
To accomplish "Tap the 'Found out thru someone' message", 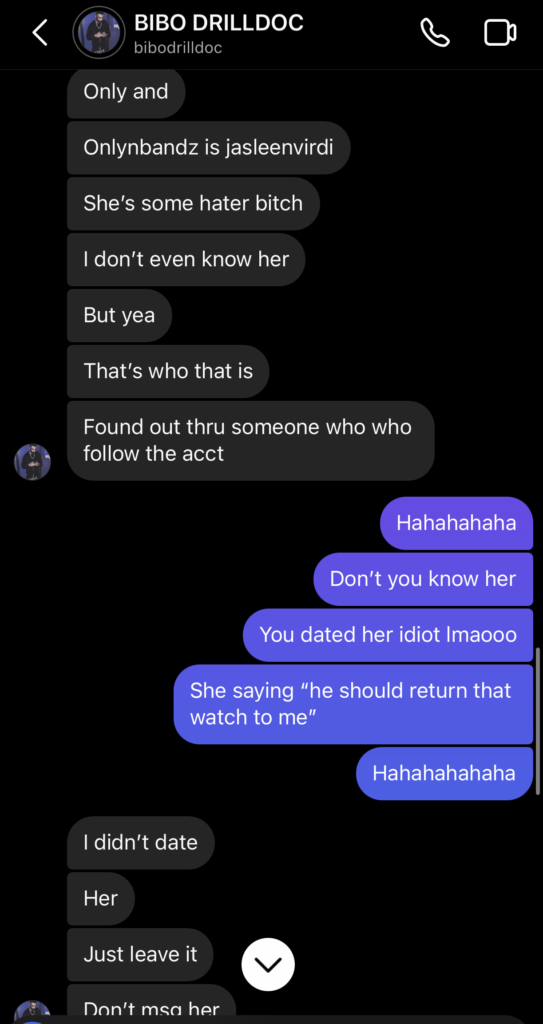I will [251, 441].
